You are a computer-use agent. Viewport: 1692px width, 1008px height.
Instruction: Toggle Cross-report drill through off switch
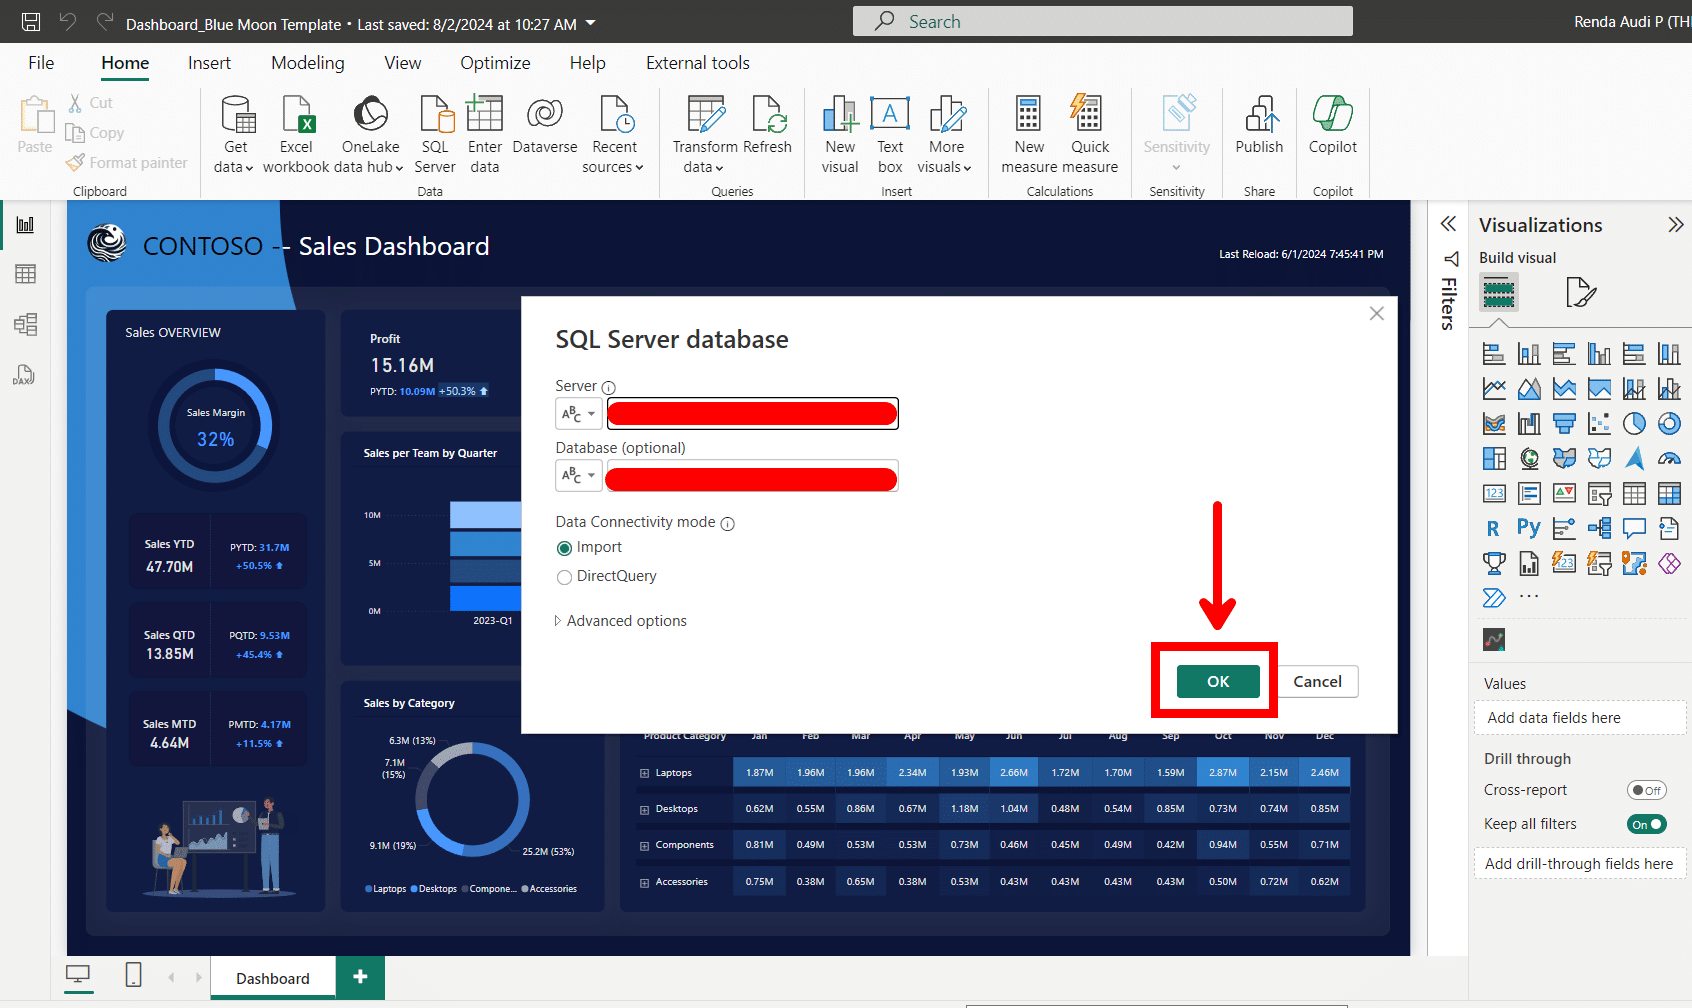pyautogui.click(x=1646, y=790)
